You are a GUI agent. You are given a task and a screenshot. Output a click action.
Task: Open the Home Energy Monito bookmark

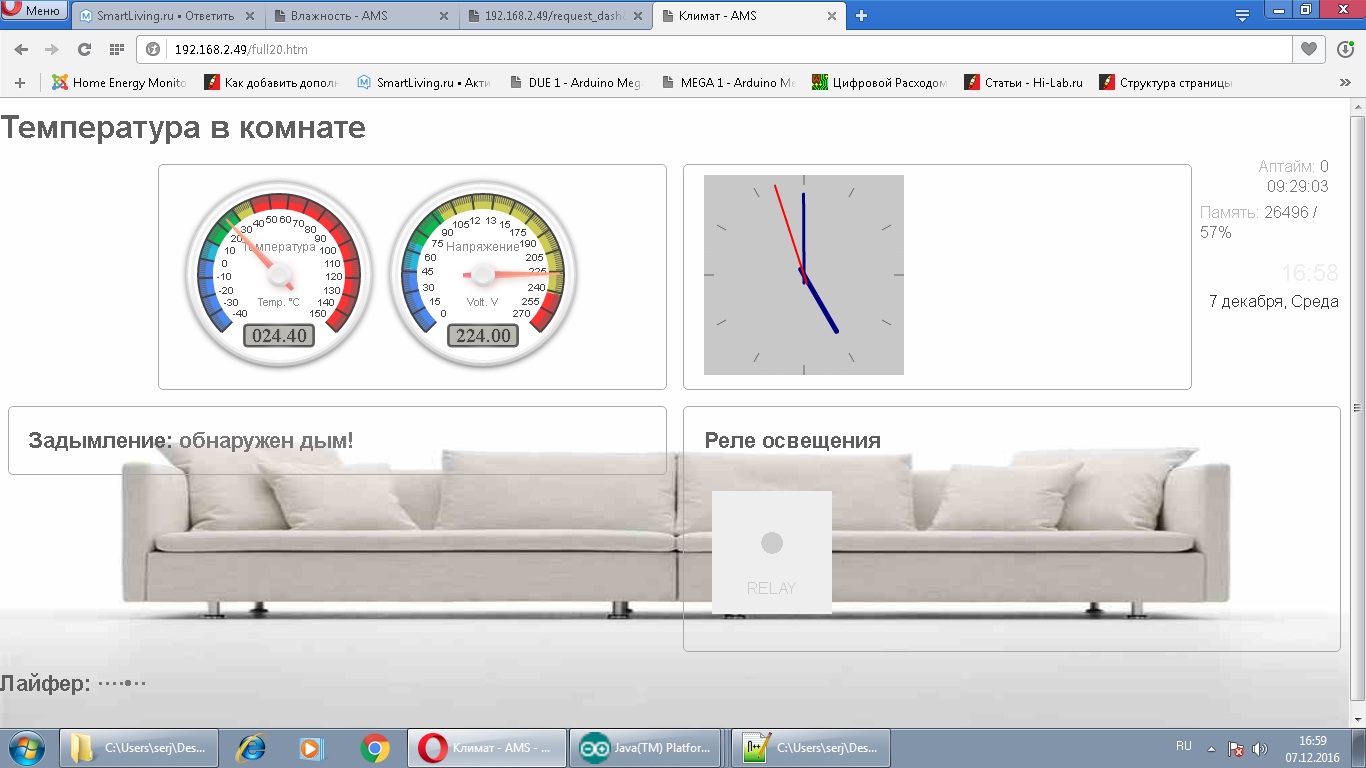[x=120, y=83]
